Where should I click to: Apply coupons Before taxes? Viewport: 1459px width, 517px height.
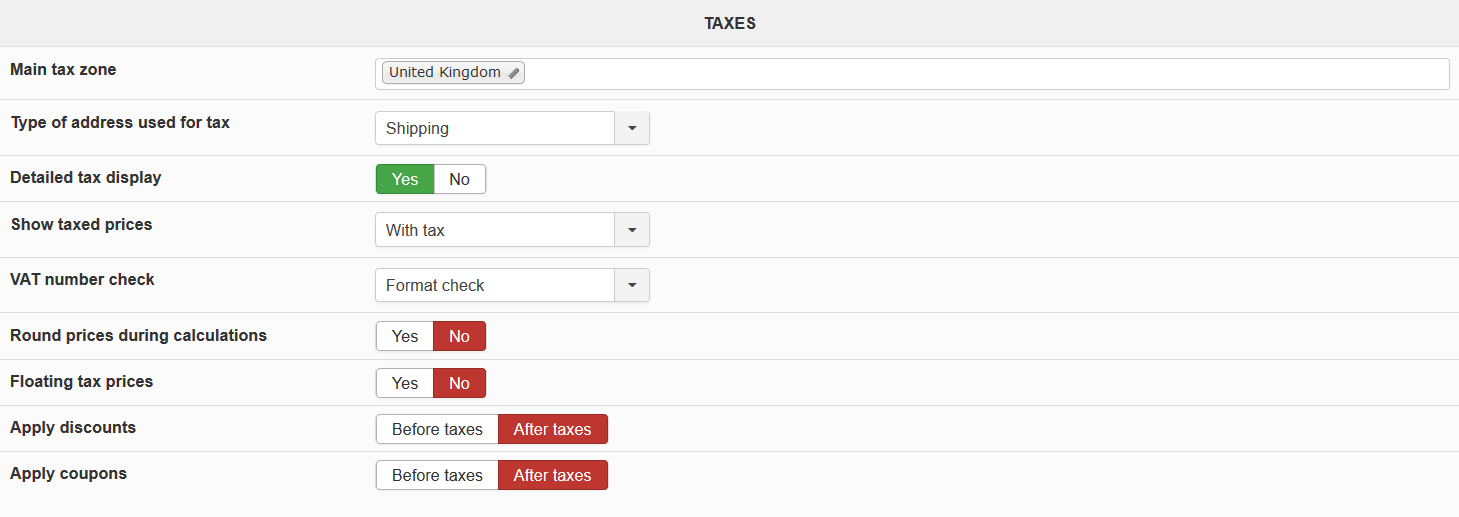pos(437,475)
